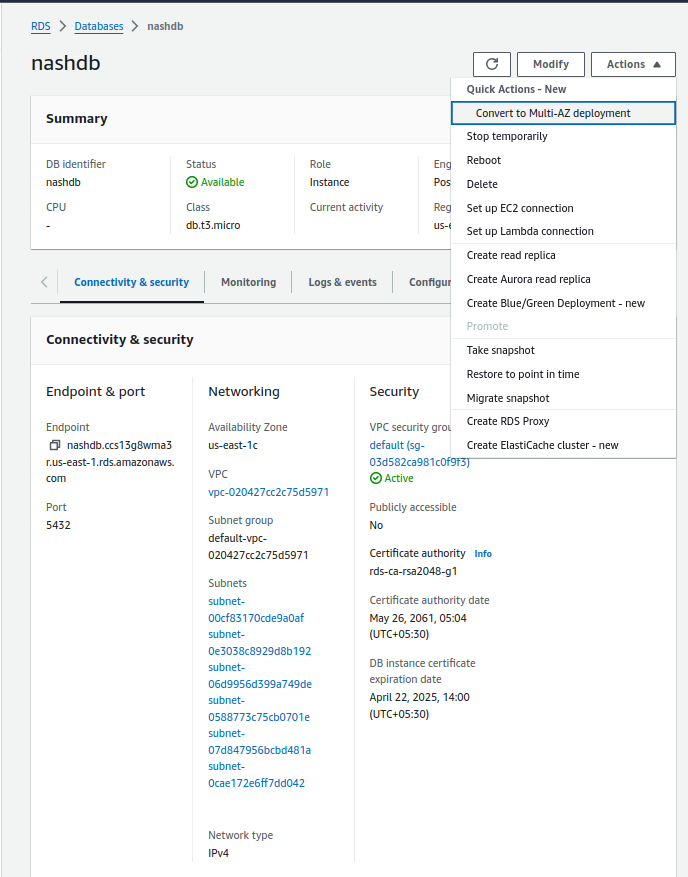This screenshot has height=877, width=688.
Task: Navigate to Databases breadcrumb link
Action: click(98, 26)
